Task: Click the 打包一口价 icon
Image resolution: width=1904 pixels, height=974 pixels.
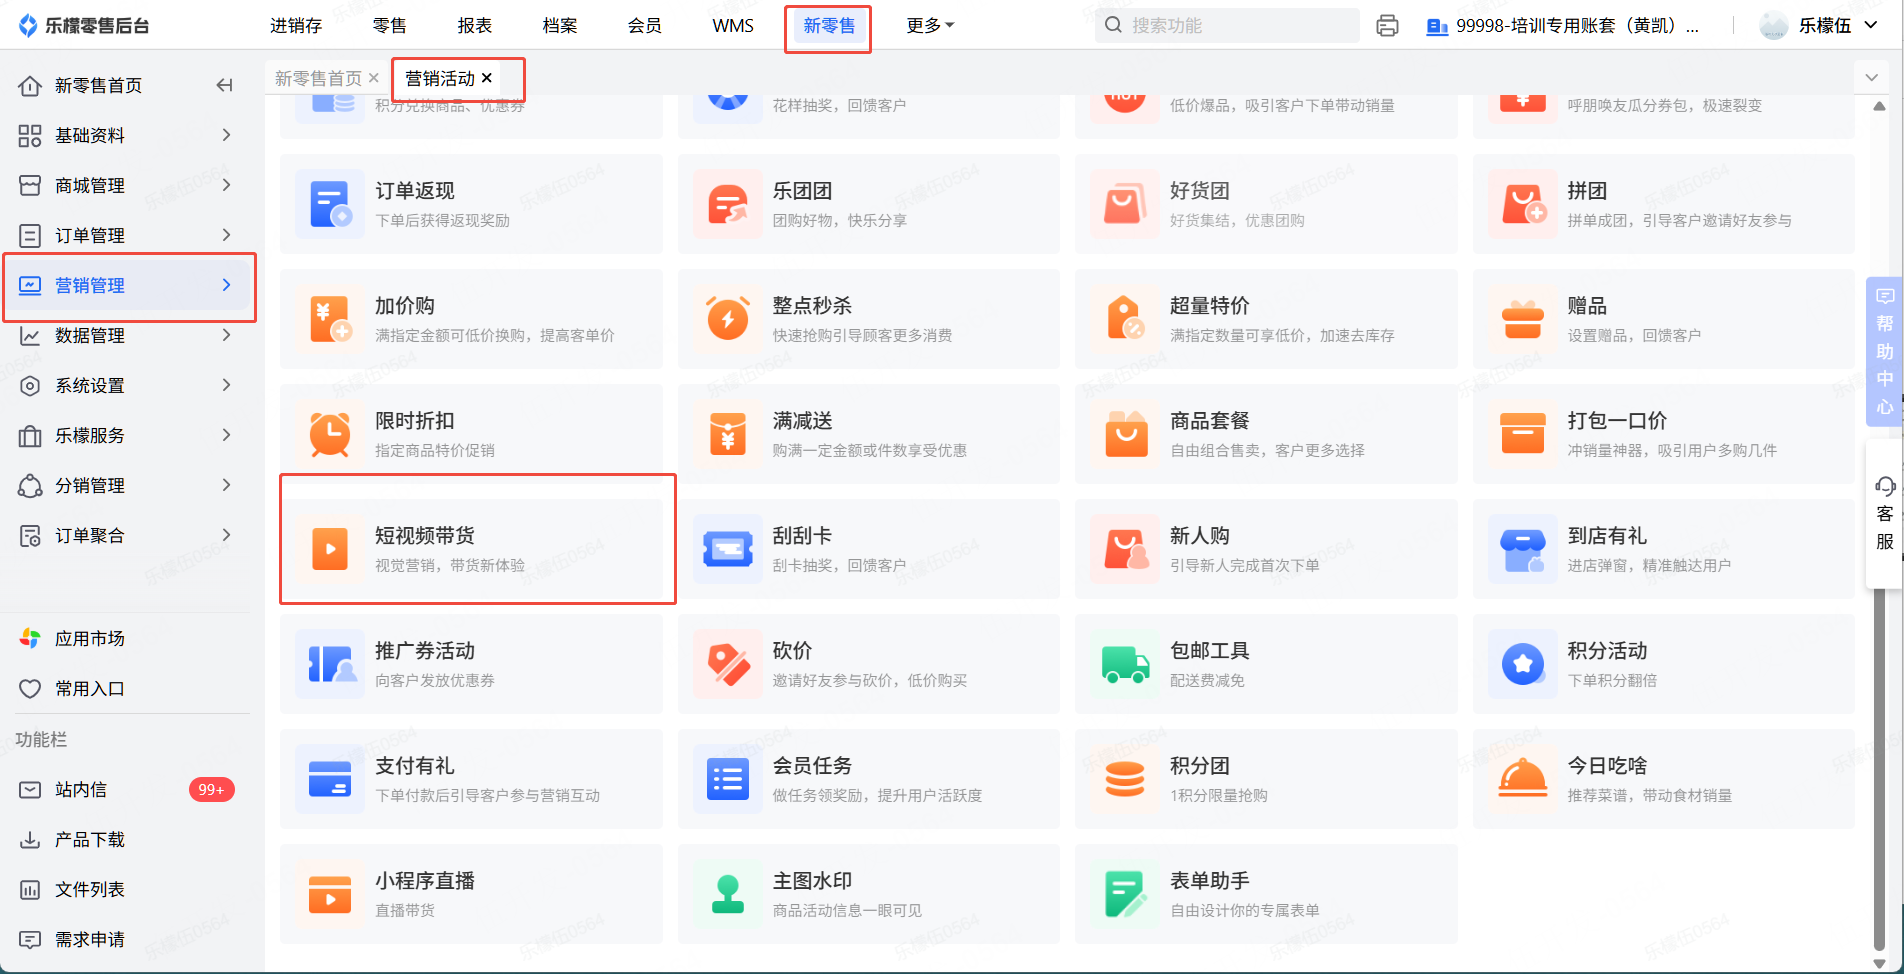Action: pos(1523,434)
